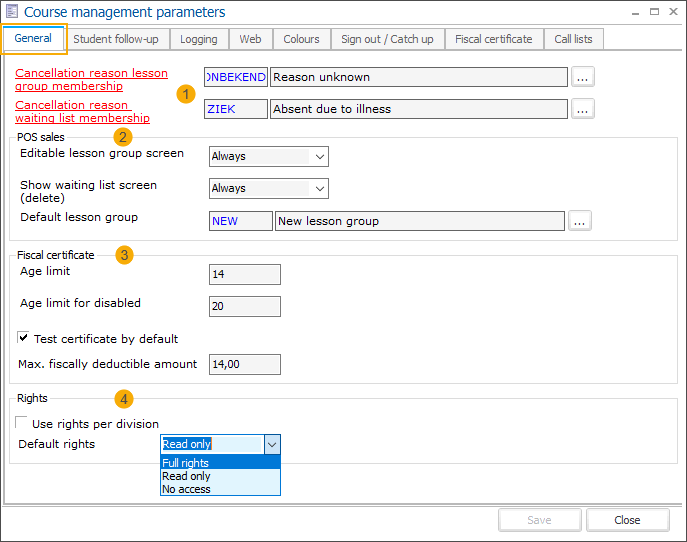The width and height of the screenshot is (687, 542).
Task: Click Max. fiscally deductible amount field
Action: (245, 365)
